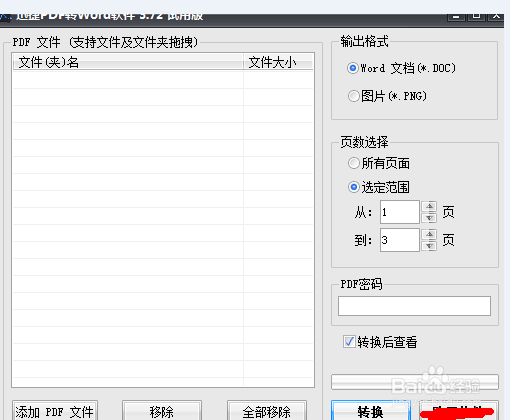This screenshot has height=420, width=510.
Task: Click the 移除 button
Action: click(x=162, y=411)
